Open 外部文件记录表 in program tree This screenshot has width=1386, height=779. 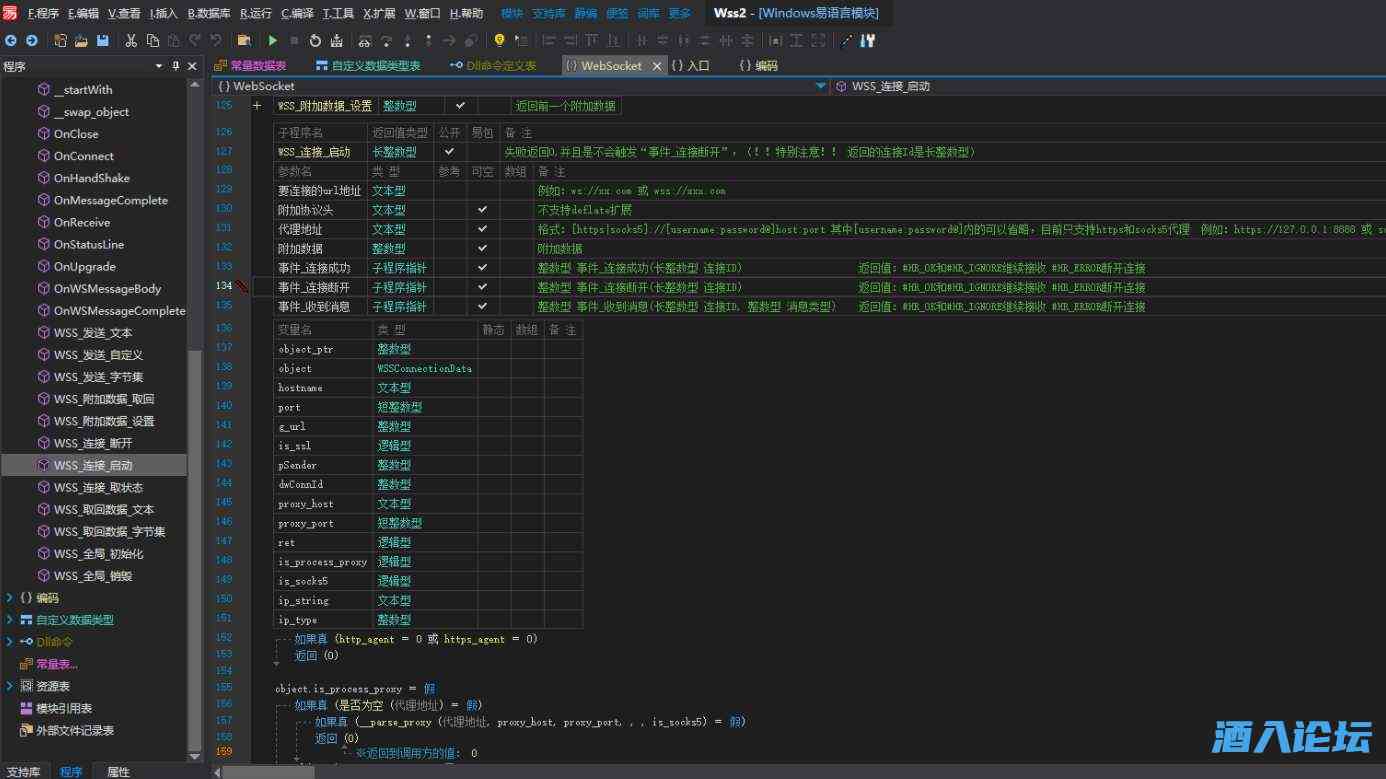[x=75, y=730]
